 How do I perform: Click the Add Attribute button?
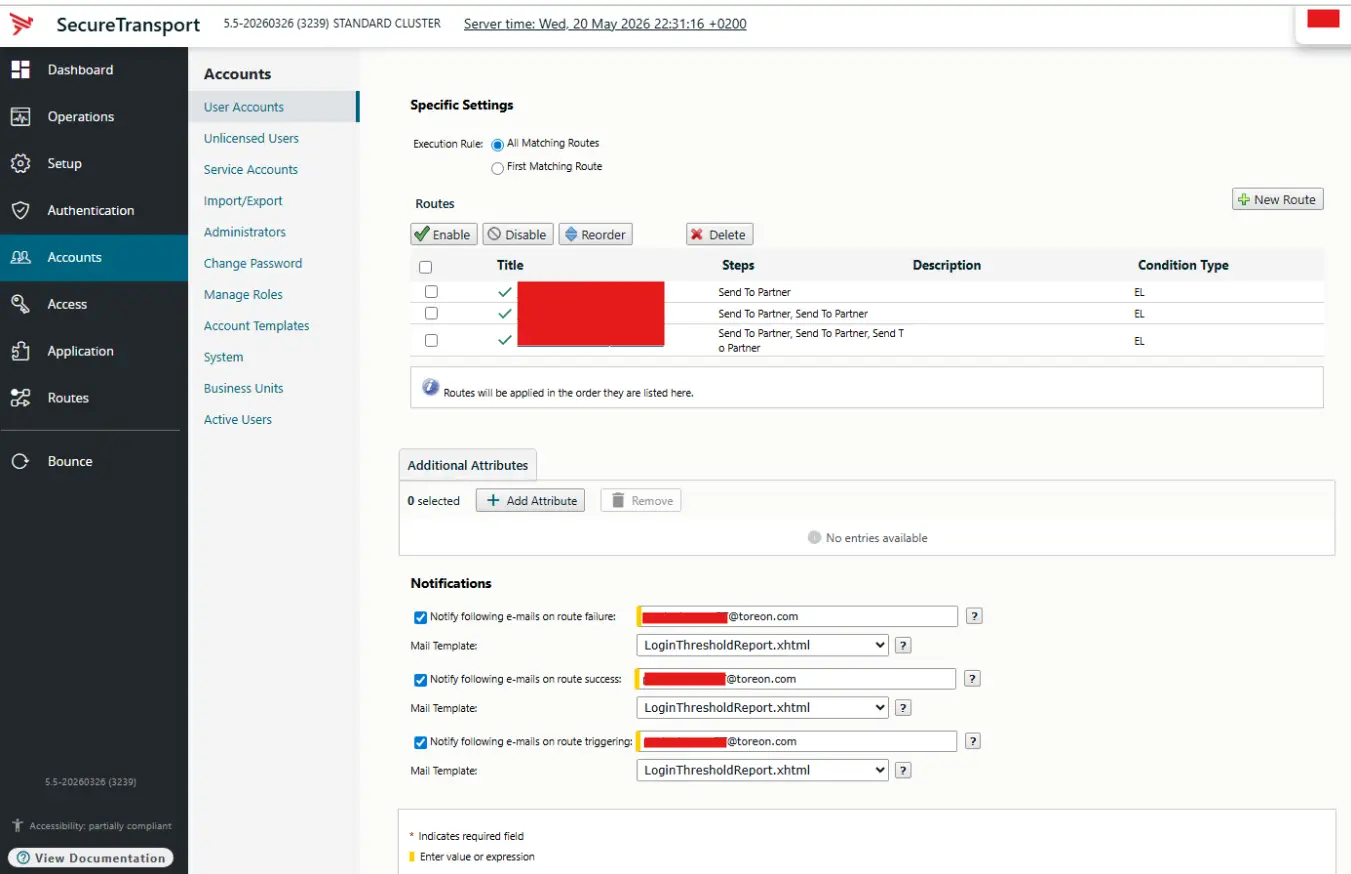point(530,500)
